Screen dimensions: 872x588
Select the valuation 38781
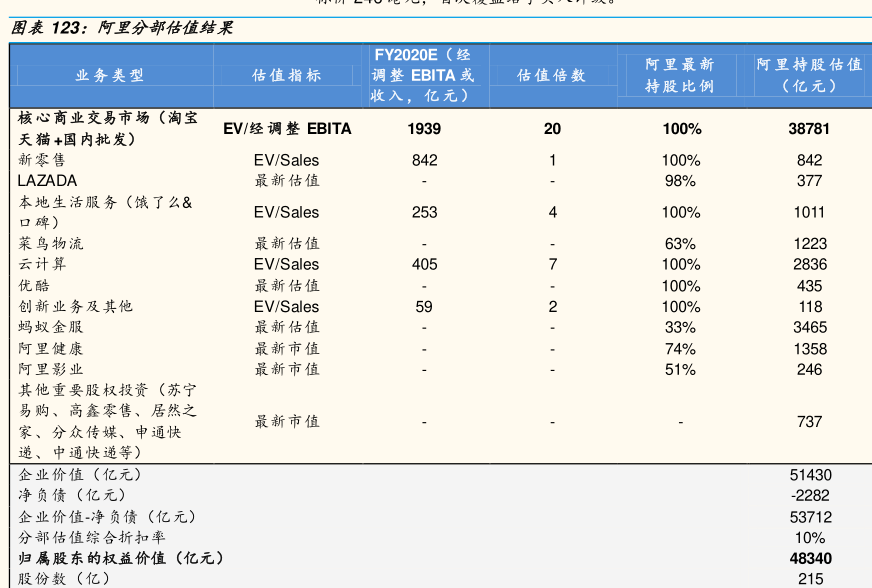click(809, 129)
